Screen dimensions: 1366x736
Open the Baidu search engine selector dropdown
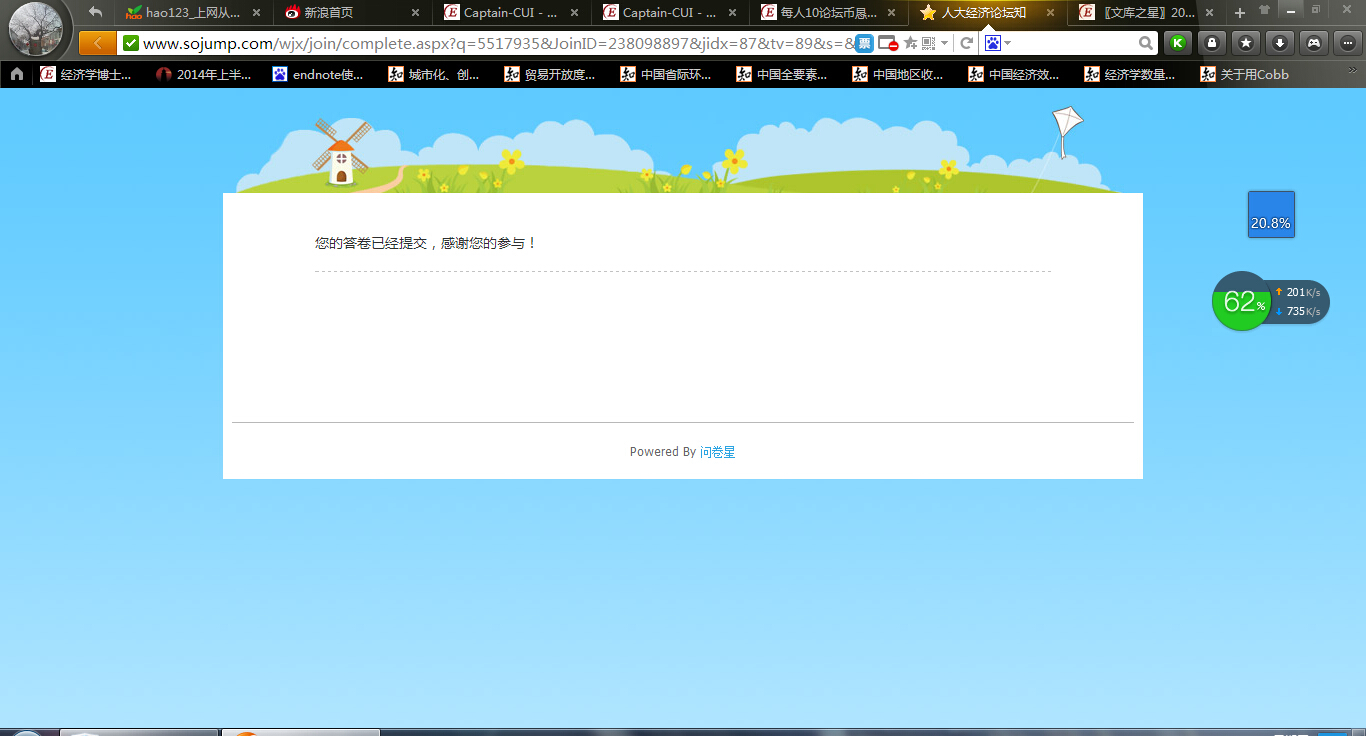[998, 43]
